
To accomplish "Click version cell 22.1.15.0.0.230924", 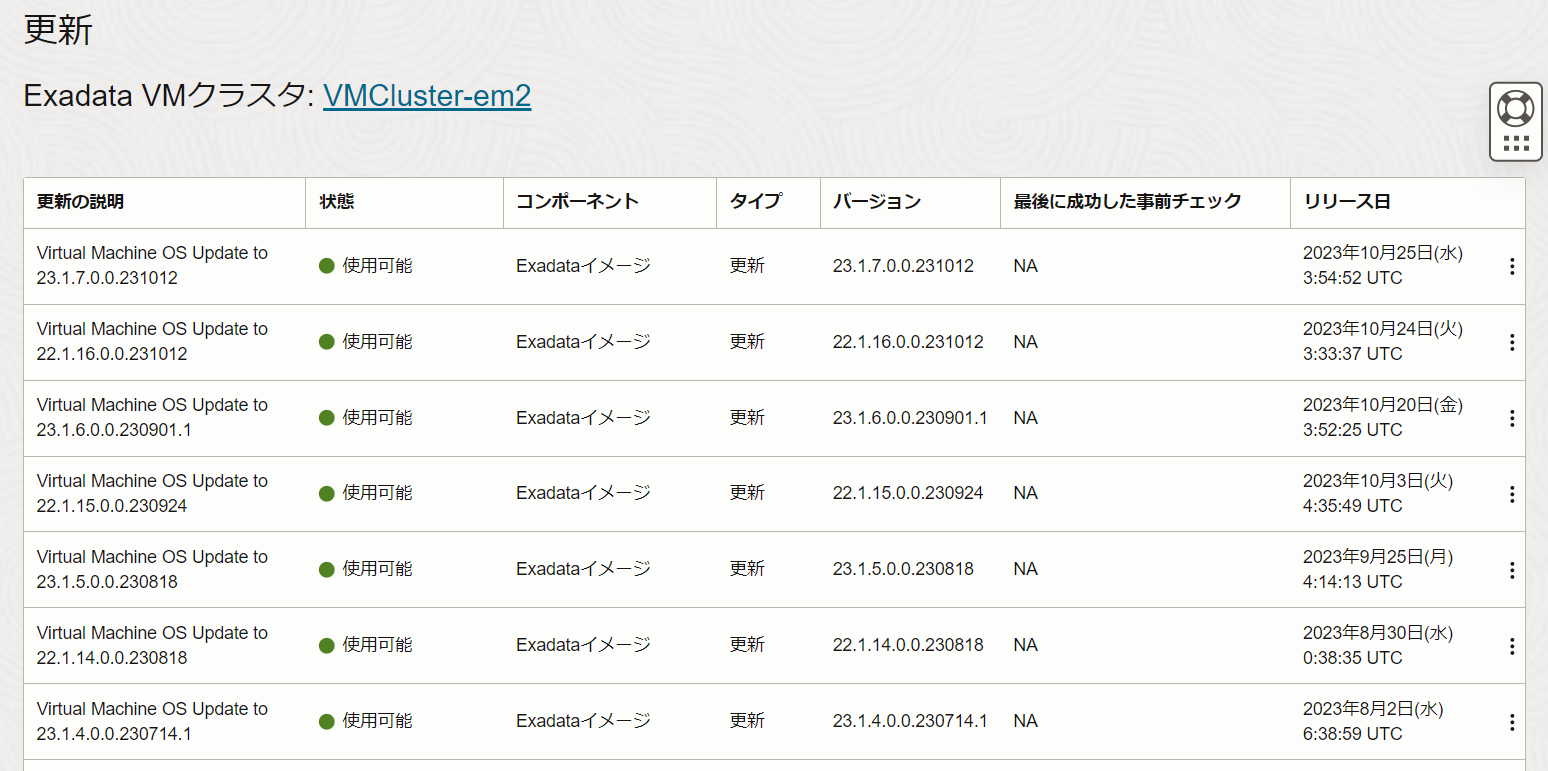I will pyautogui.click(x=907, y=493).
